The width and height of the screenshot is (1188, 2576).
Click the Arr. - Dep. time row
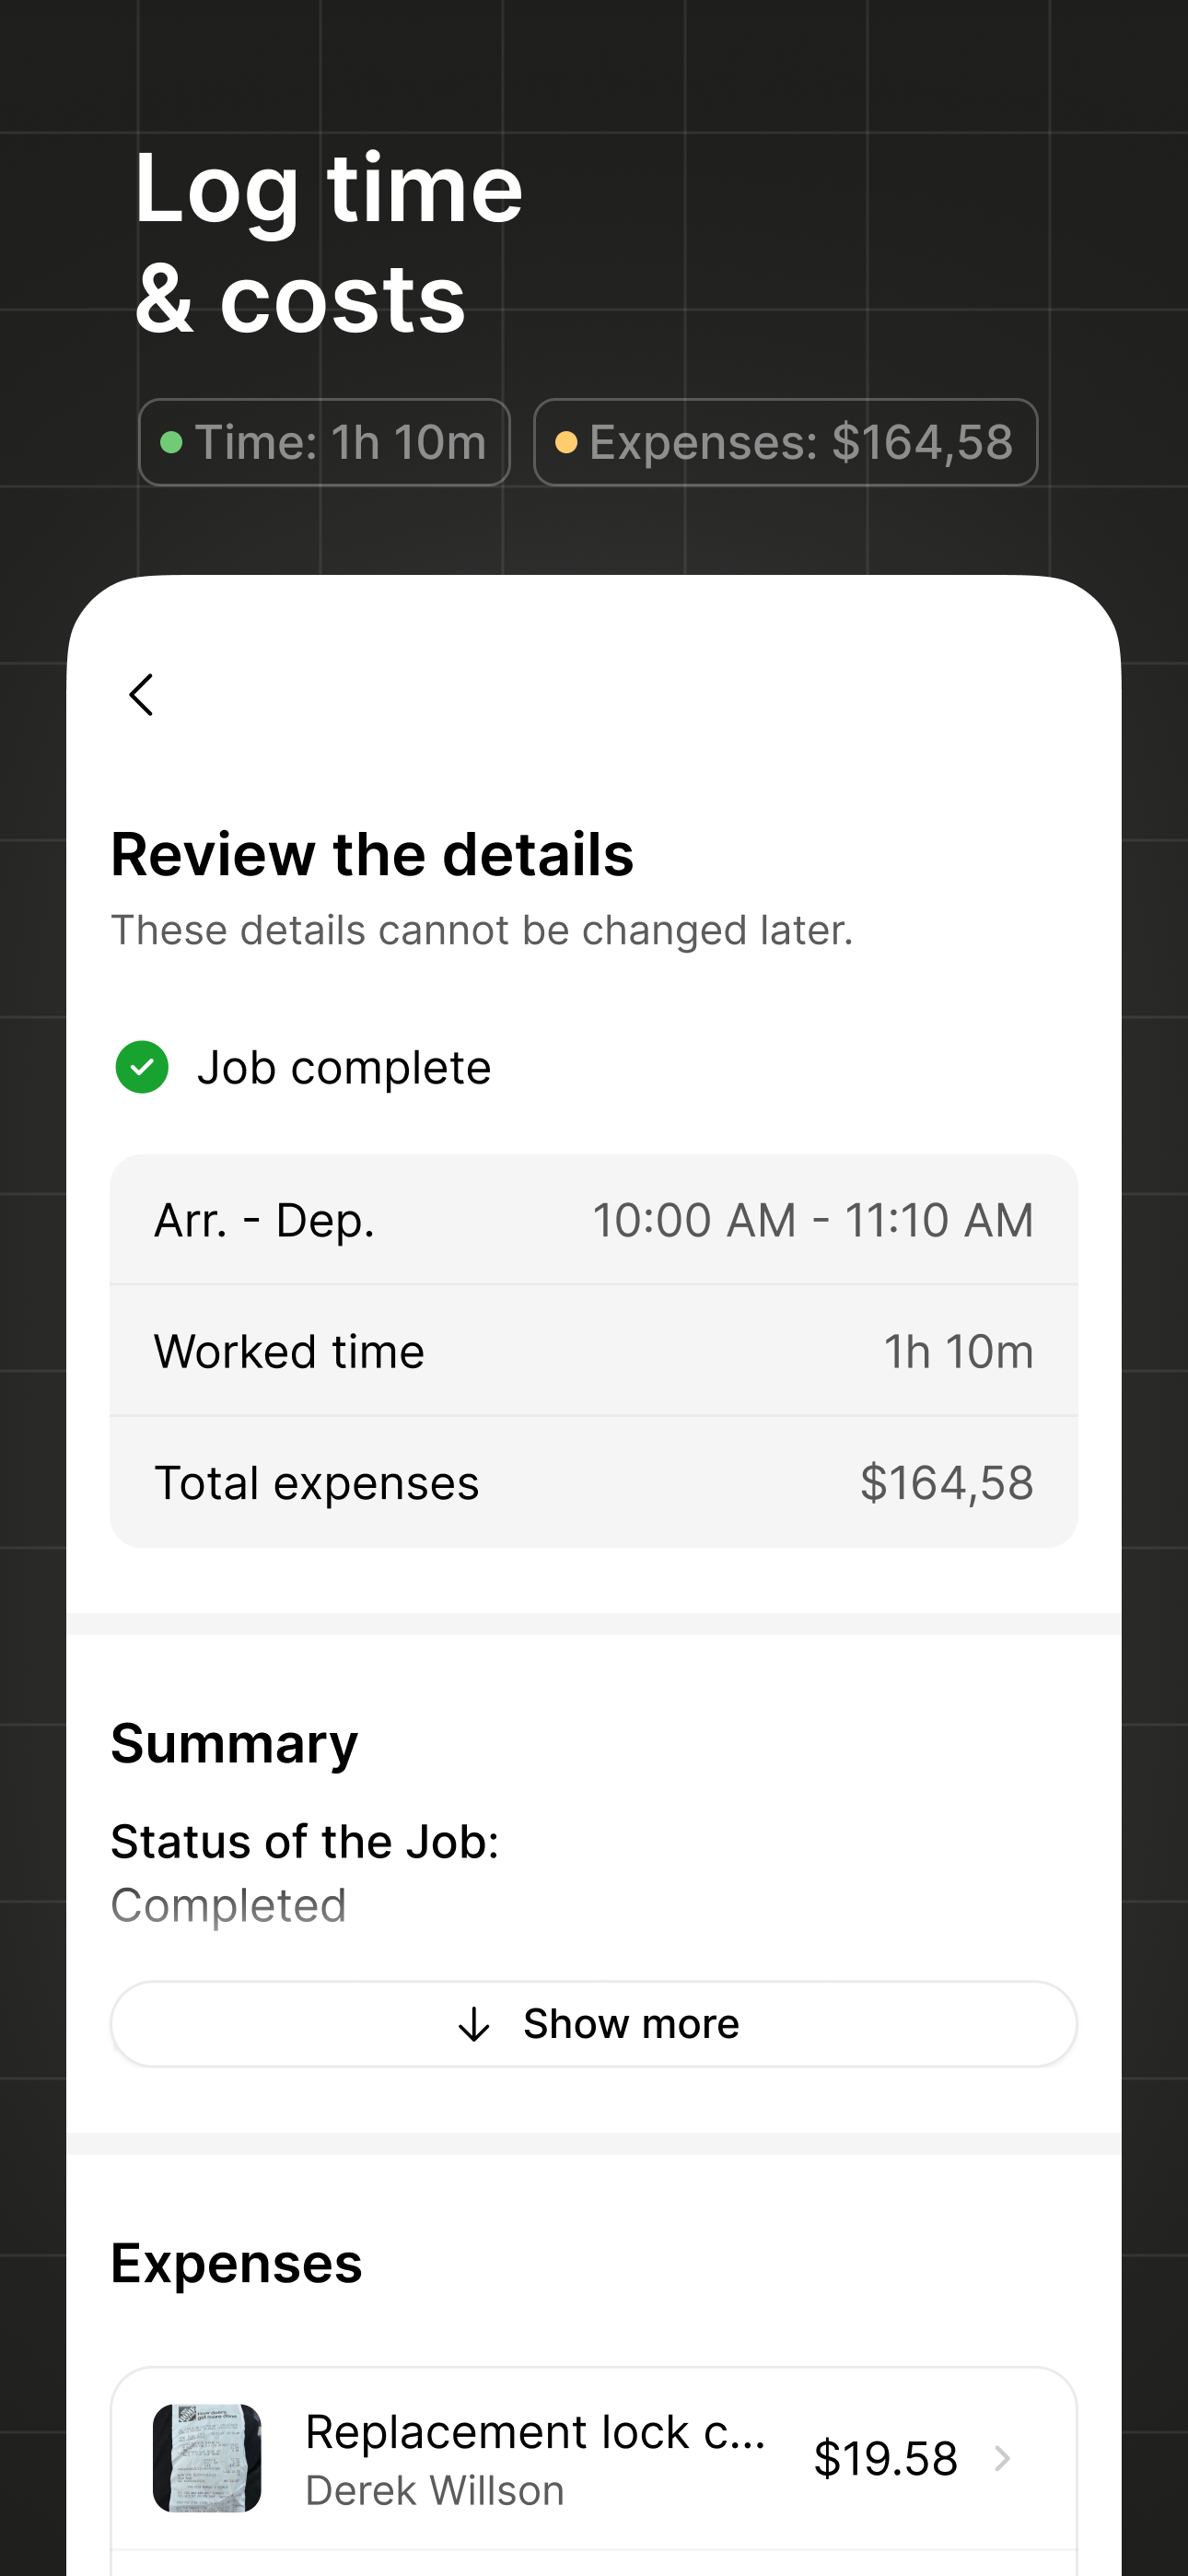tap(594, 1220)
